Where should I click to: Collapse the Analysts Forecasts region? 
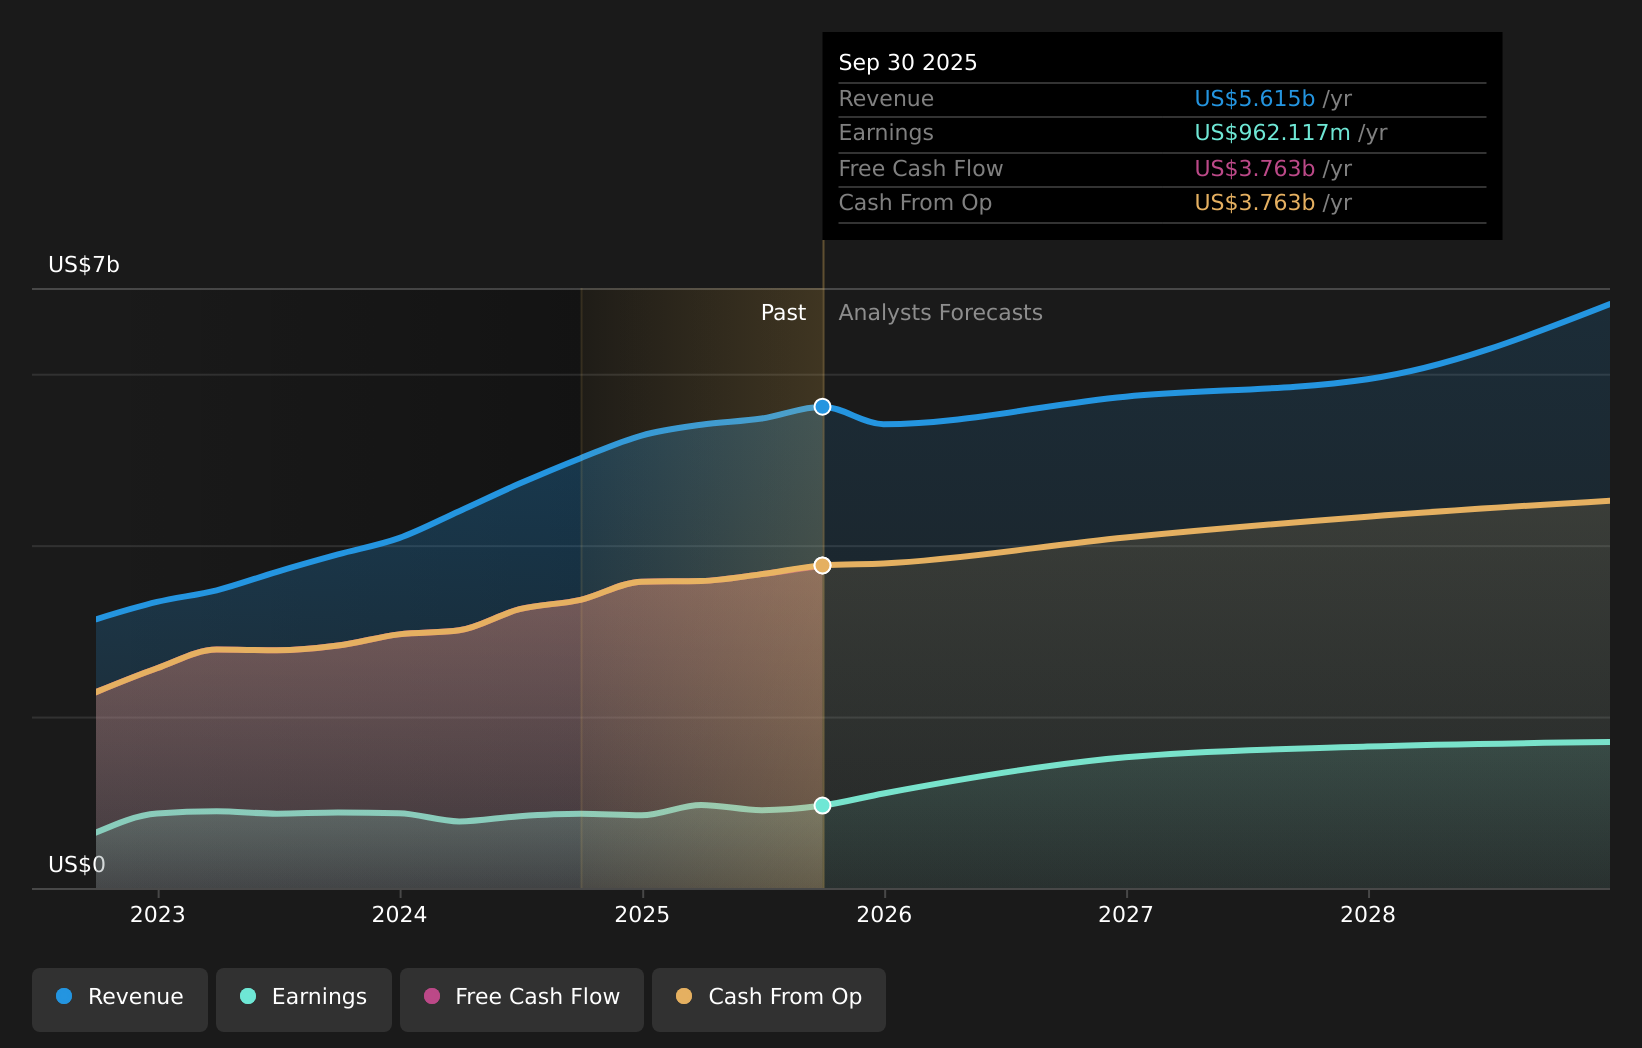[x=940, y=312]
